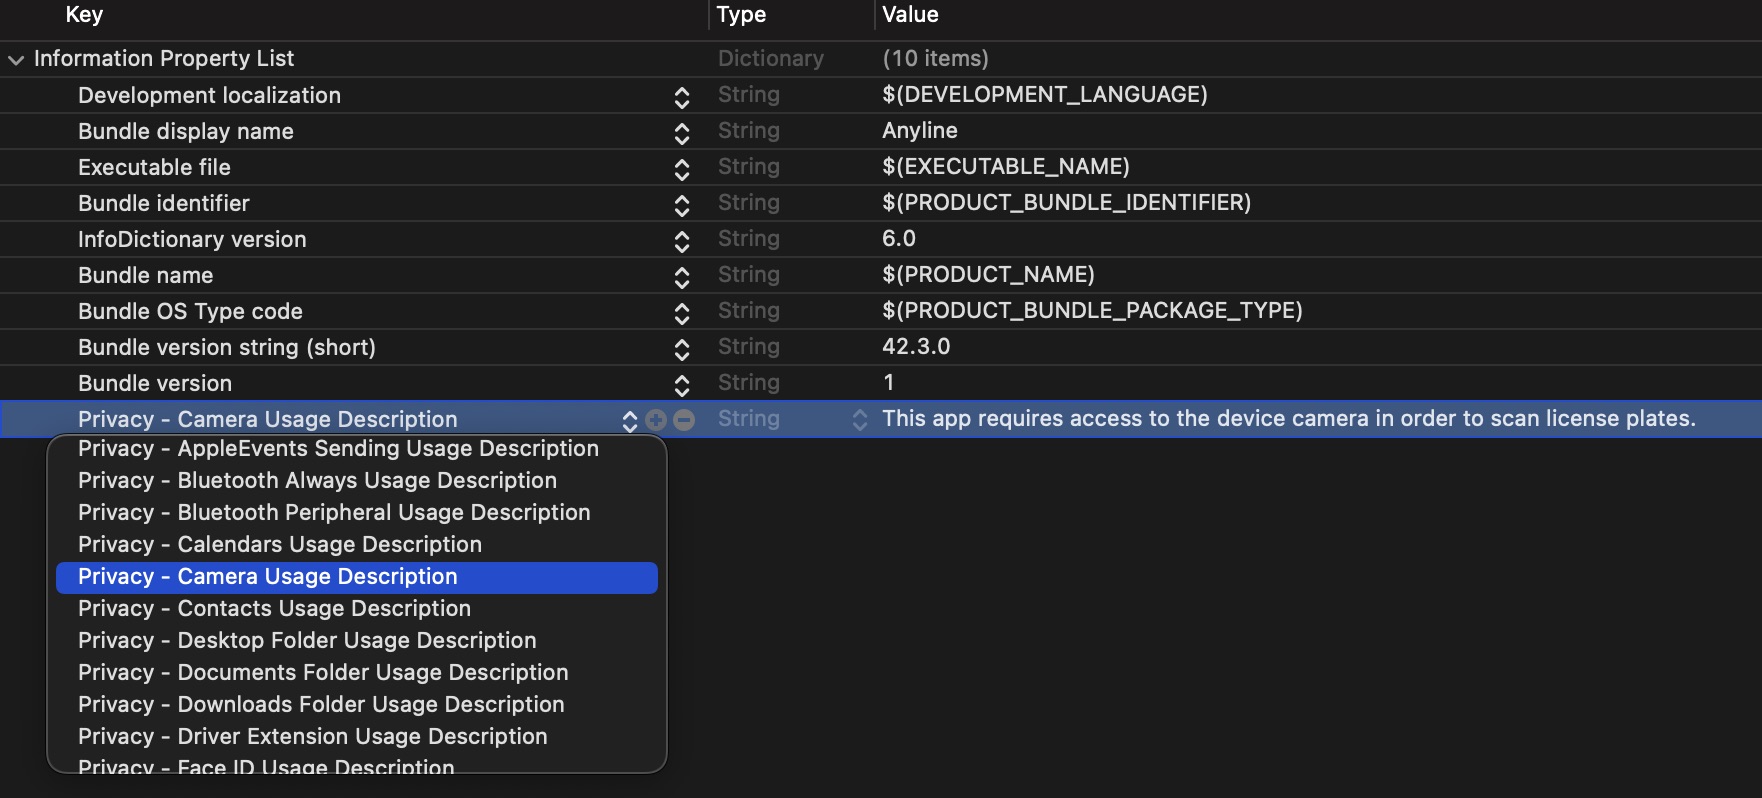
Task: Open the key stepper for Development localization
Action: 682,97
